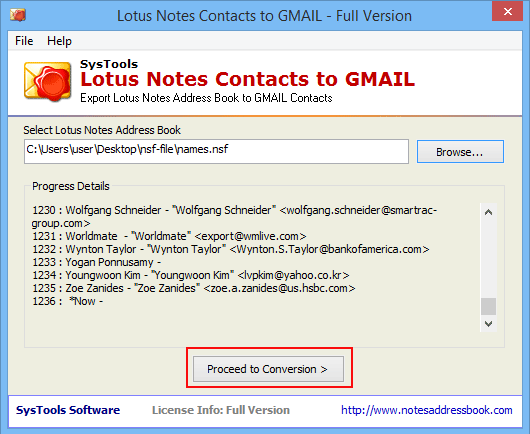Open the File menu
Viewport: 530px width, 434px height.
tap(24, 41)
